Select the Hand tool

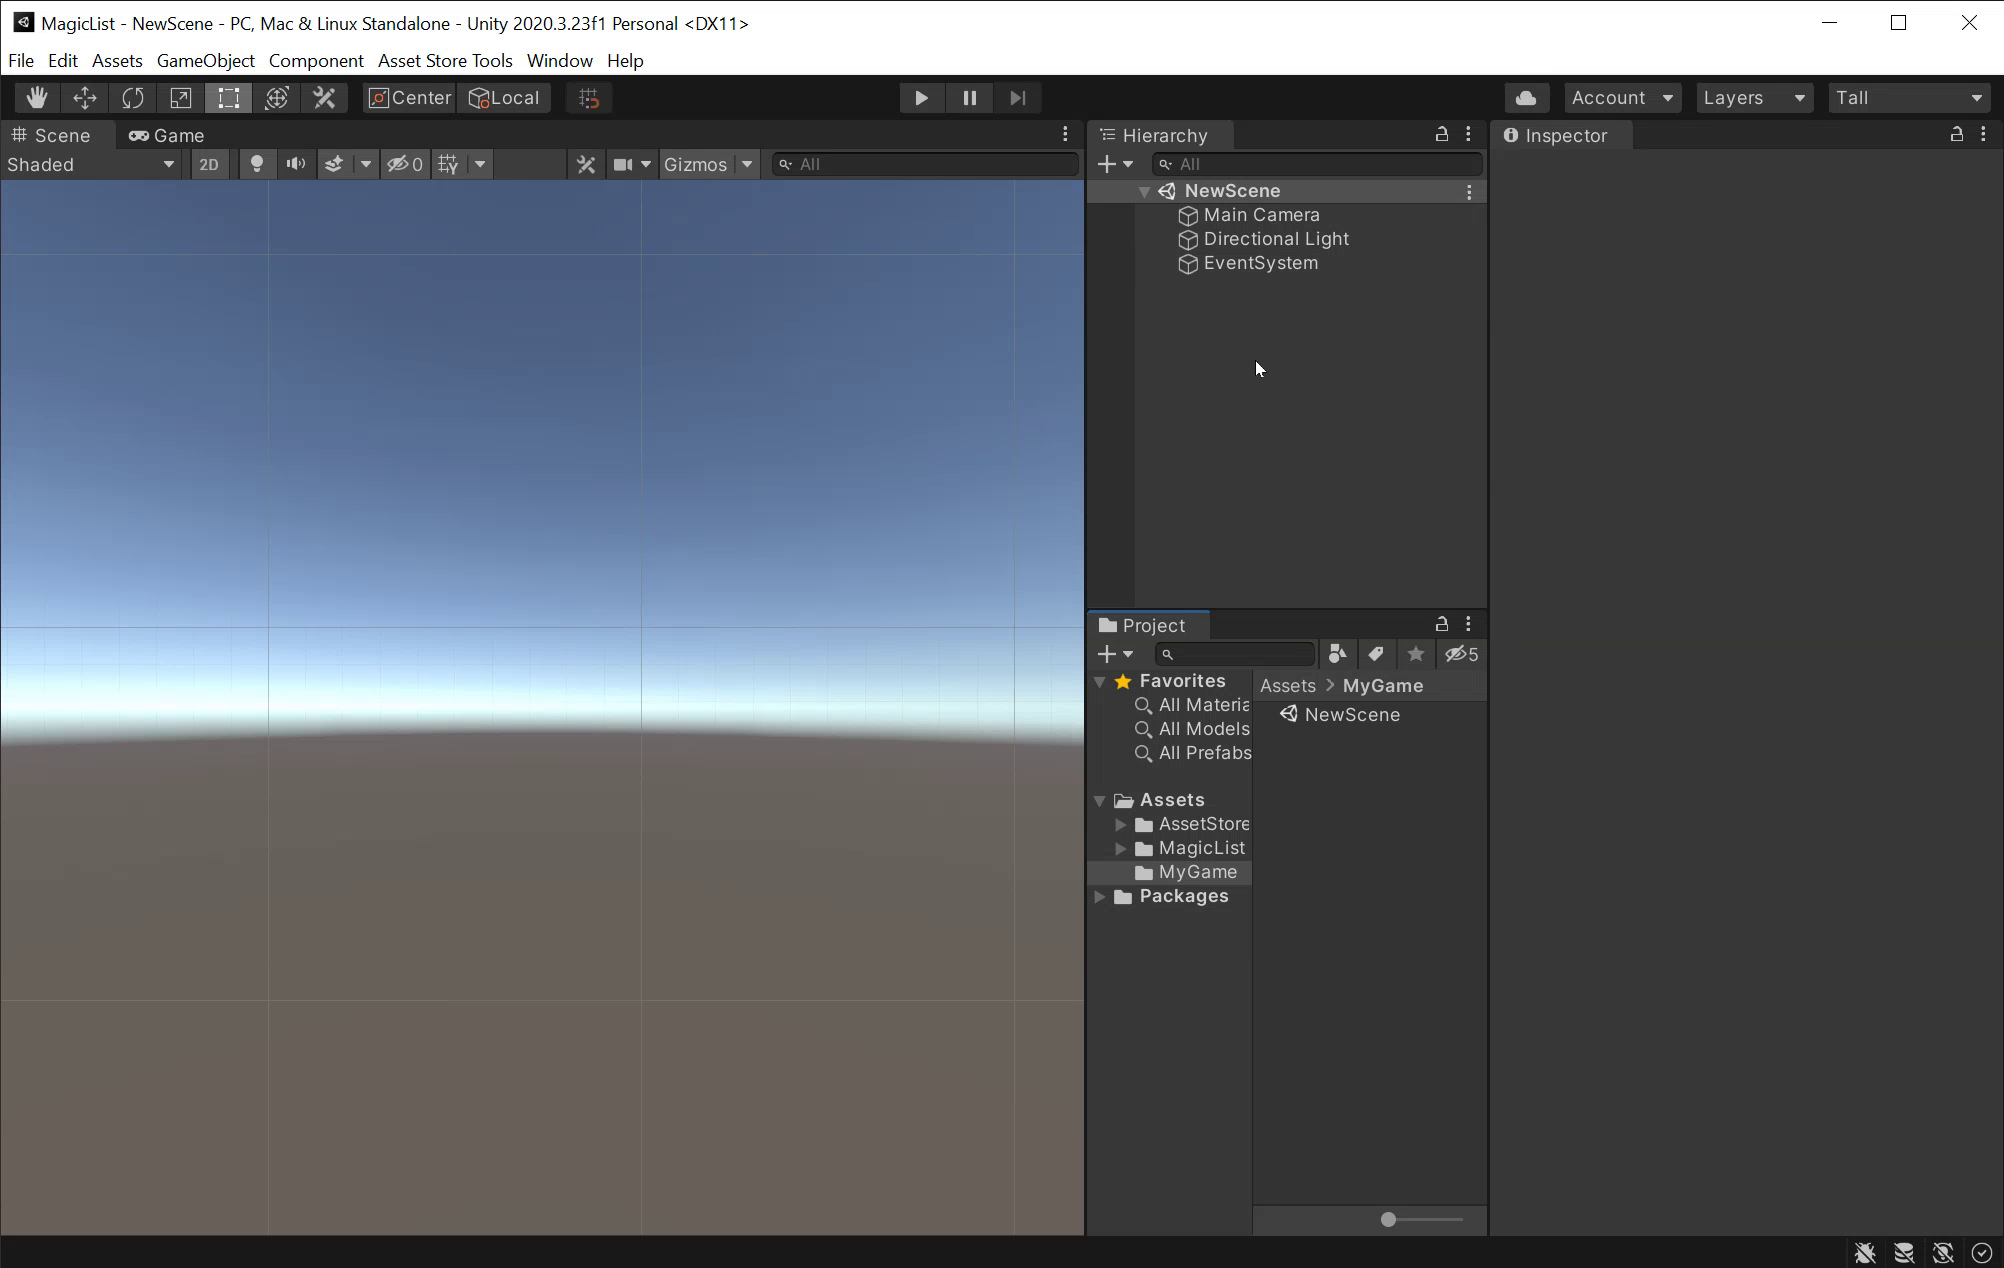37,98
